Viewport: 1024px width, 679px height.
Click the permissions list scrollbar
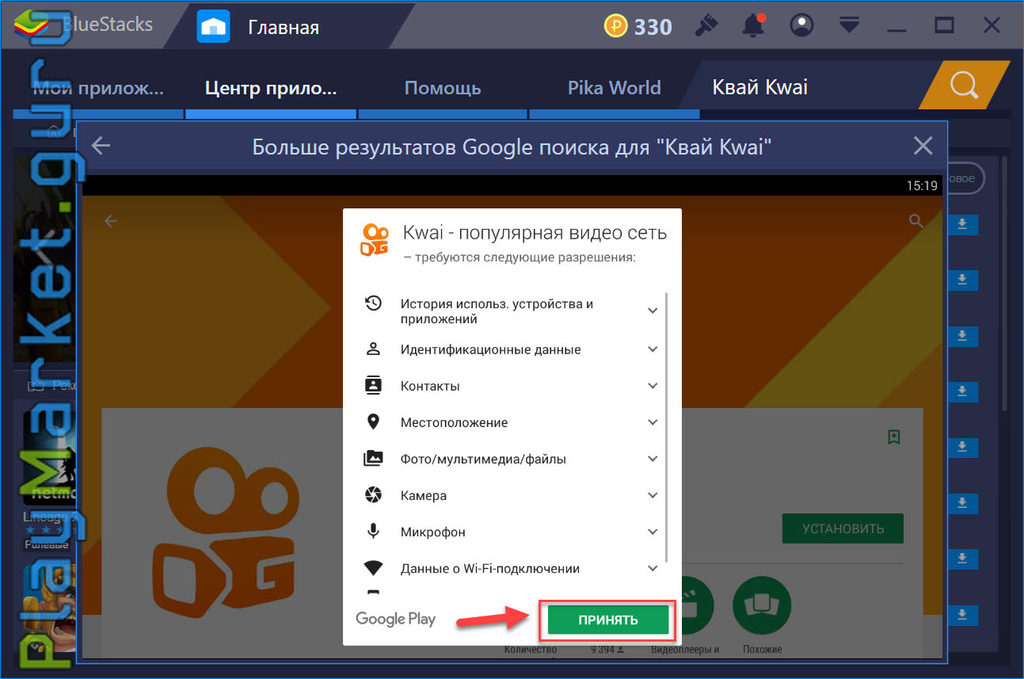tap(666, 427)
